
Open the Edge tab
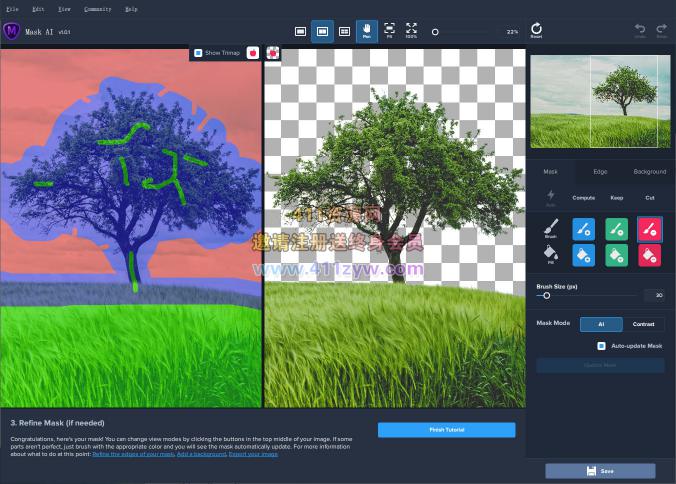(x=600, y=172)
